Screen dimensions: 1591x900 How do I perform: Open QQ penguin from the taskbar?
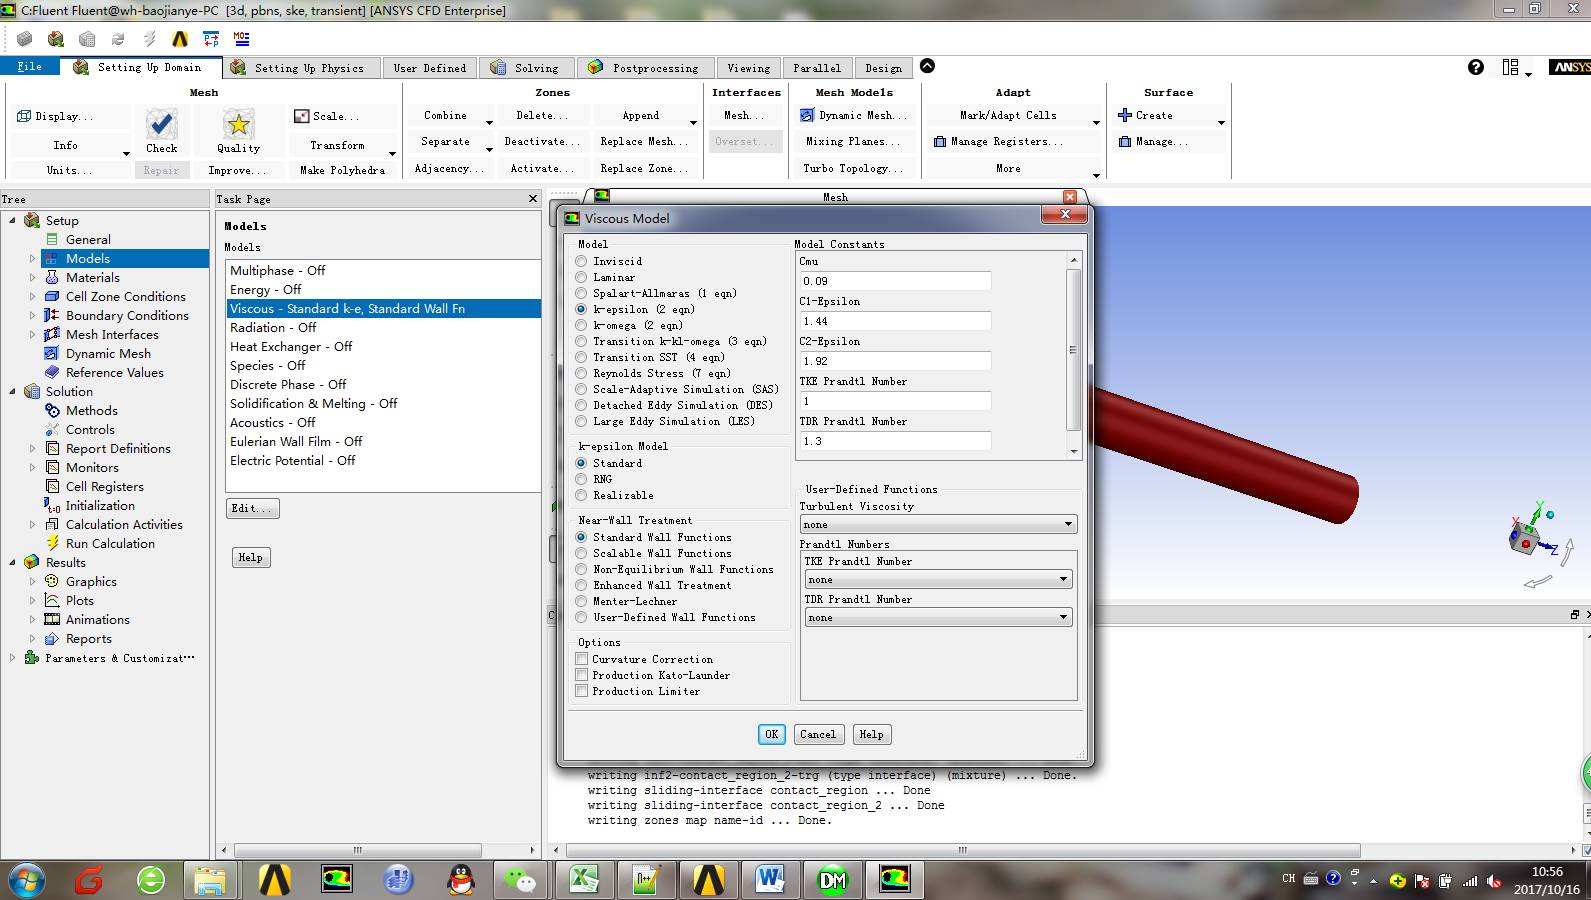(x=460, y=880)
